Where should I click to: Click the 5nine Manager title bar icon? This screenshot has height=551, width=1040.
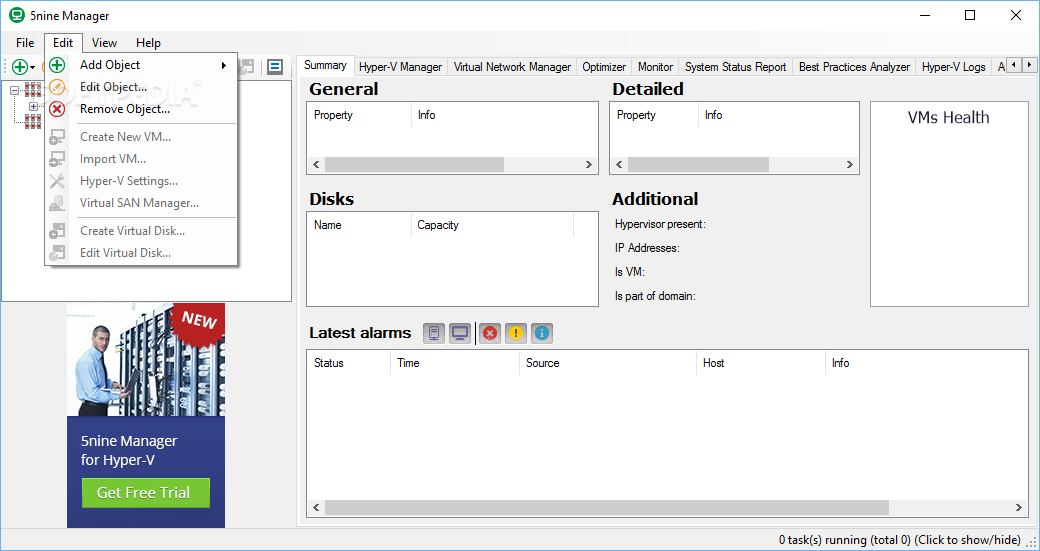tap(17, 16)
